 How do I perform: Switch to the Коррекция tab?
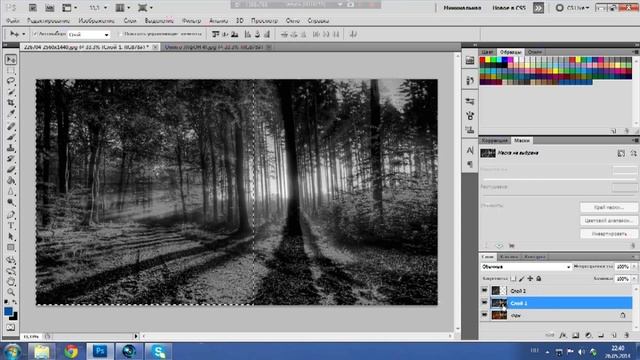494,140
